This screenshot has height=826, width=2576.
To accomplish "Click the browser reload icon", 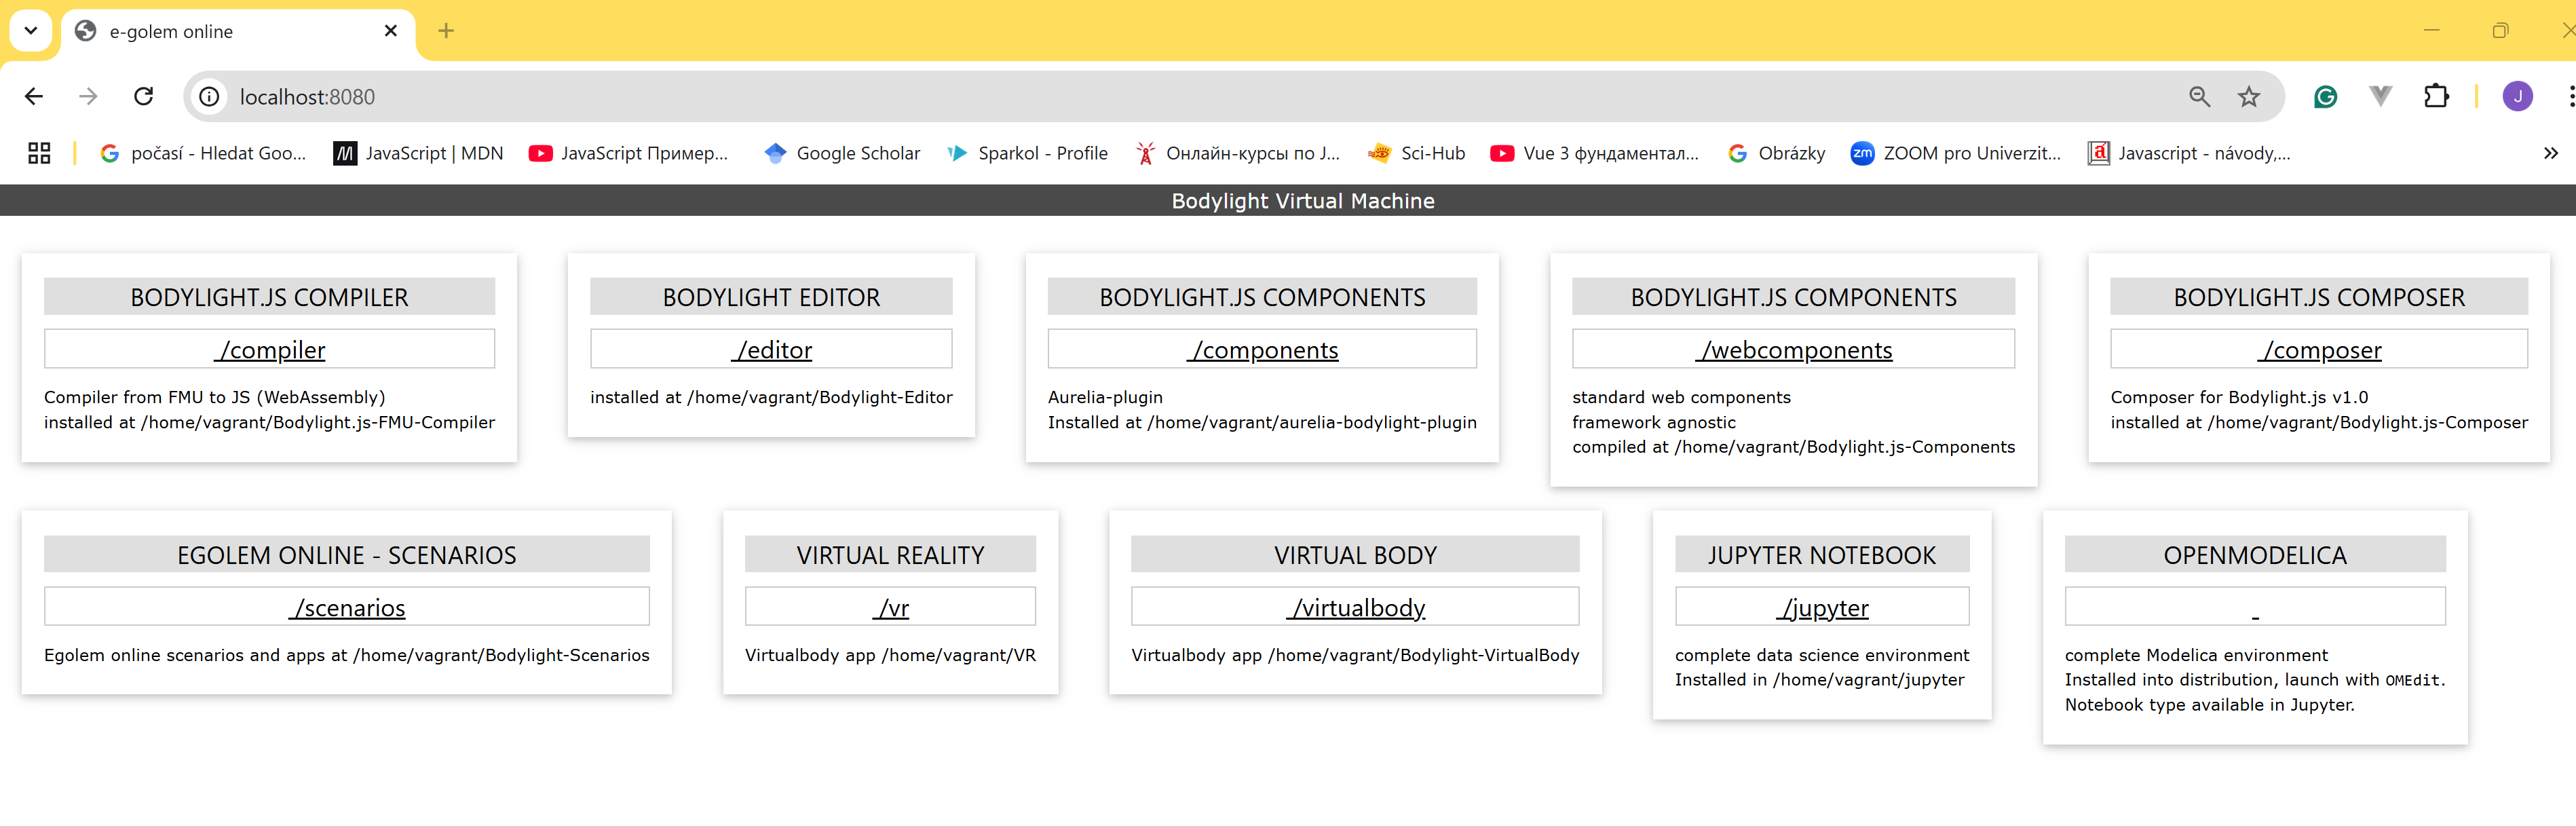I will point(144,96).
